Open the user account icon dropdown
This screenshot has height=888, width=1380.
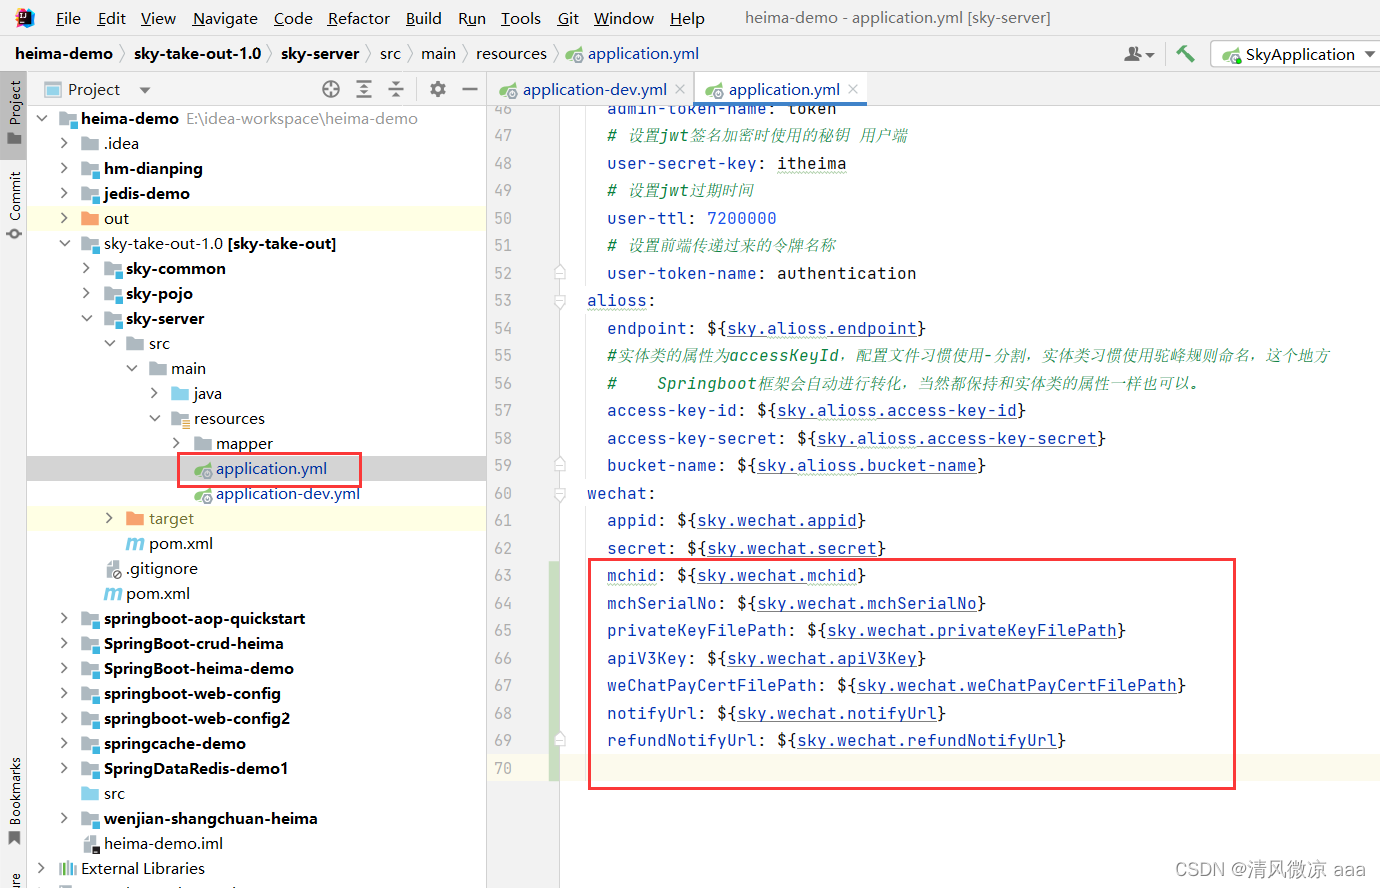click(1139, 54)
